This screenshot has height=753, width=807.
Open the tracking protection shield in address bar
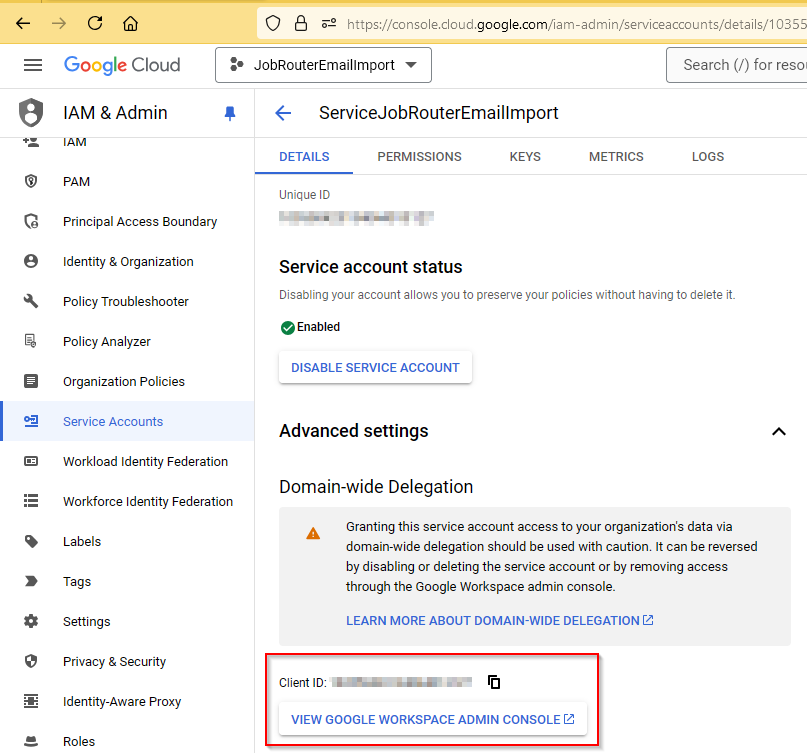(272, 22)
